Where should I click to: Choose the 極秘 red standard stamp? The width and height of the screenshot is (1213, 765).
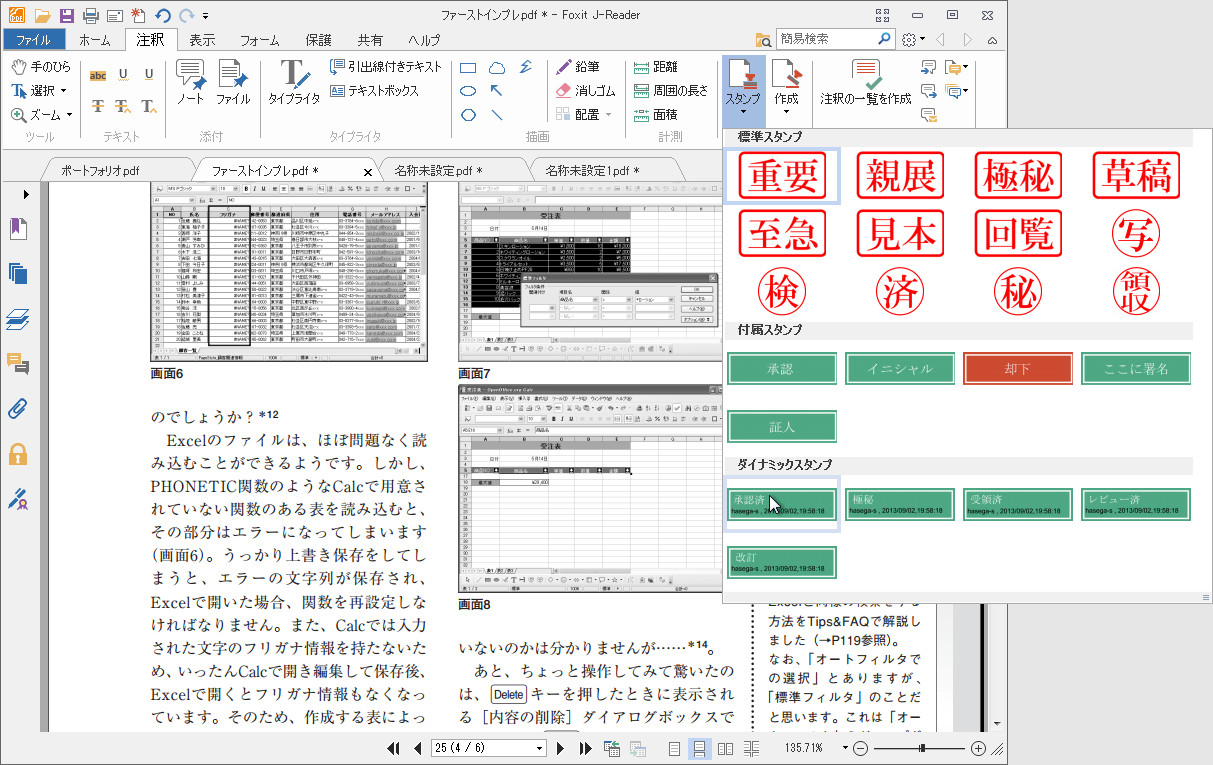pos(1018,176)
